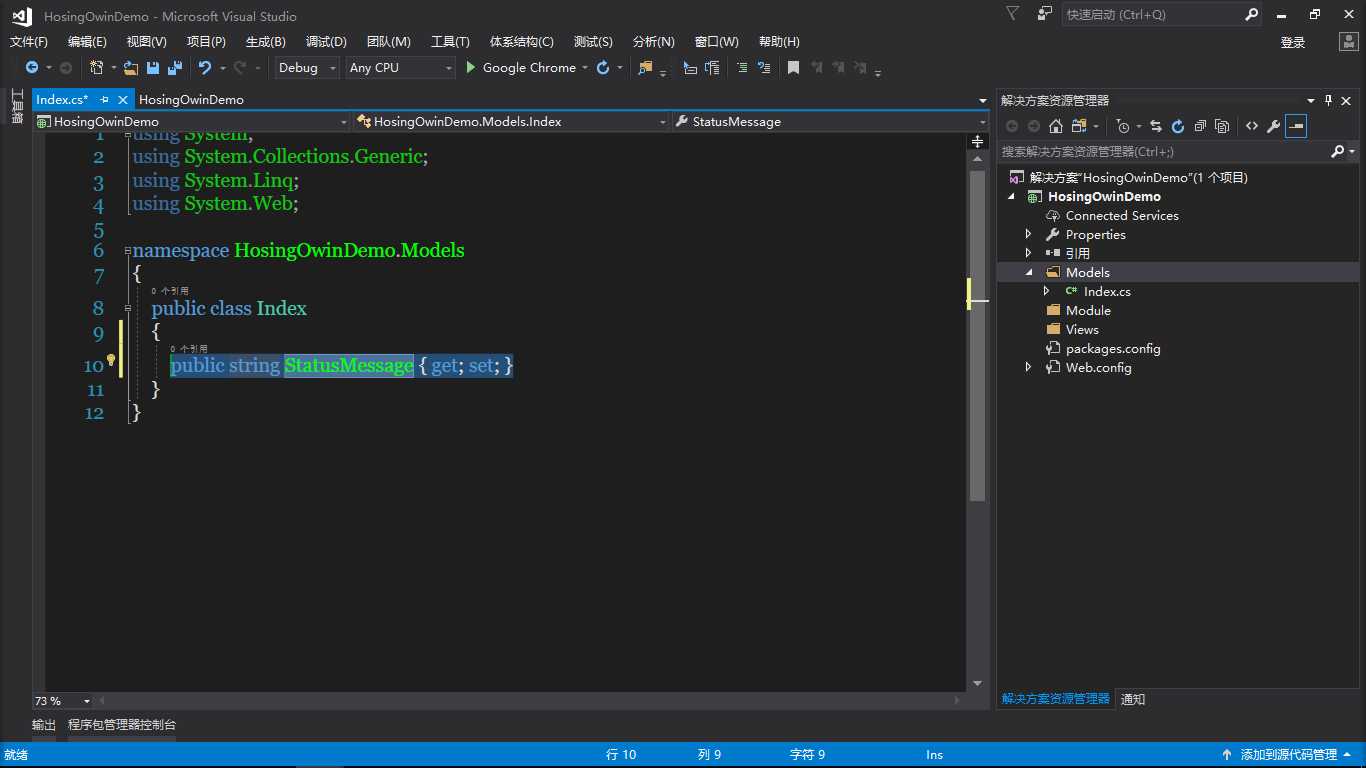
Task: Open Google Chrome browser target dropdown arrow
Action: click(x=585, y=68)
